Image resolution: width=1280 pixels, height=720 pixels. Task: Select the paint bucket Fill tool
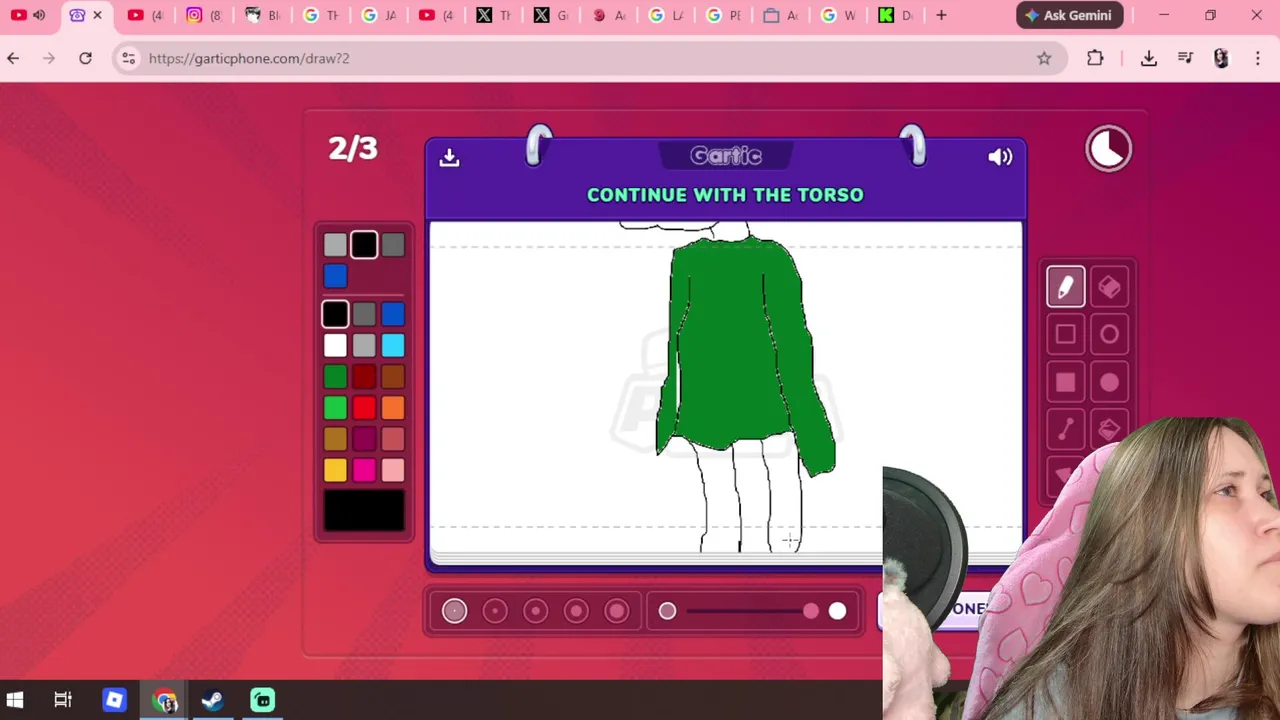(x=1109, y=430)
